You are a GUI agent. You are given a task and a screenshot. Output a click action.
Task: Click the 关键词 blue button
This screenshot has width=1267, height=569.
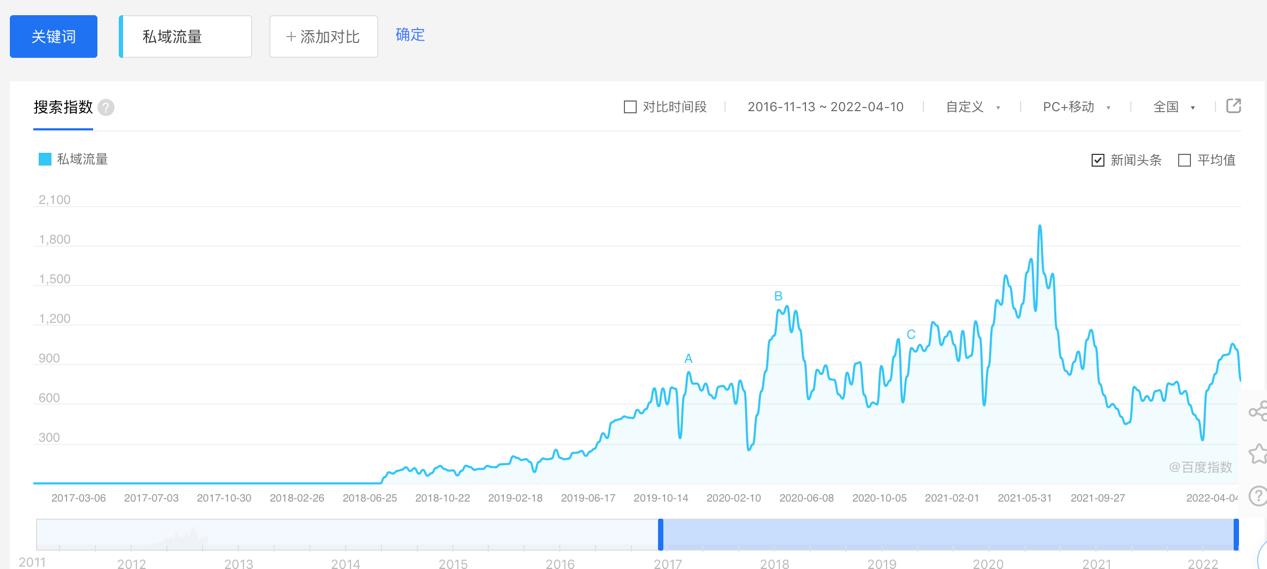click(54, 37)
